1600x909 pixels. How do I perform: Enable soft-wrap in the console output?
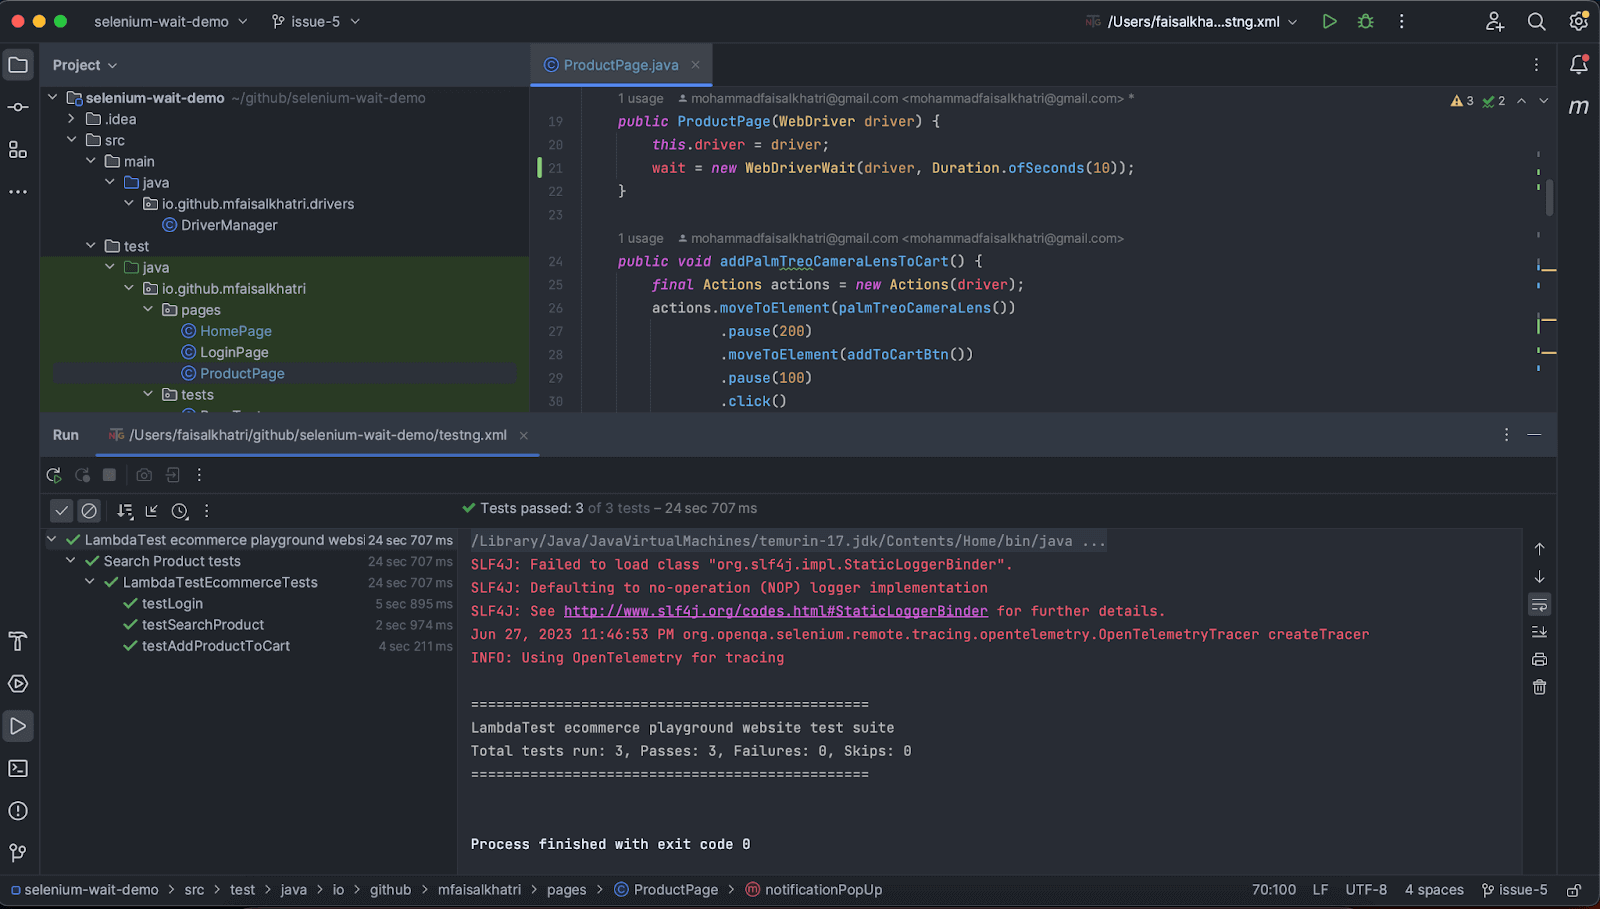pyautogui.click(x=1539, y=604)
